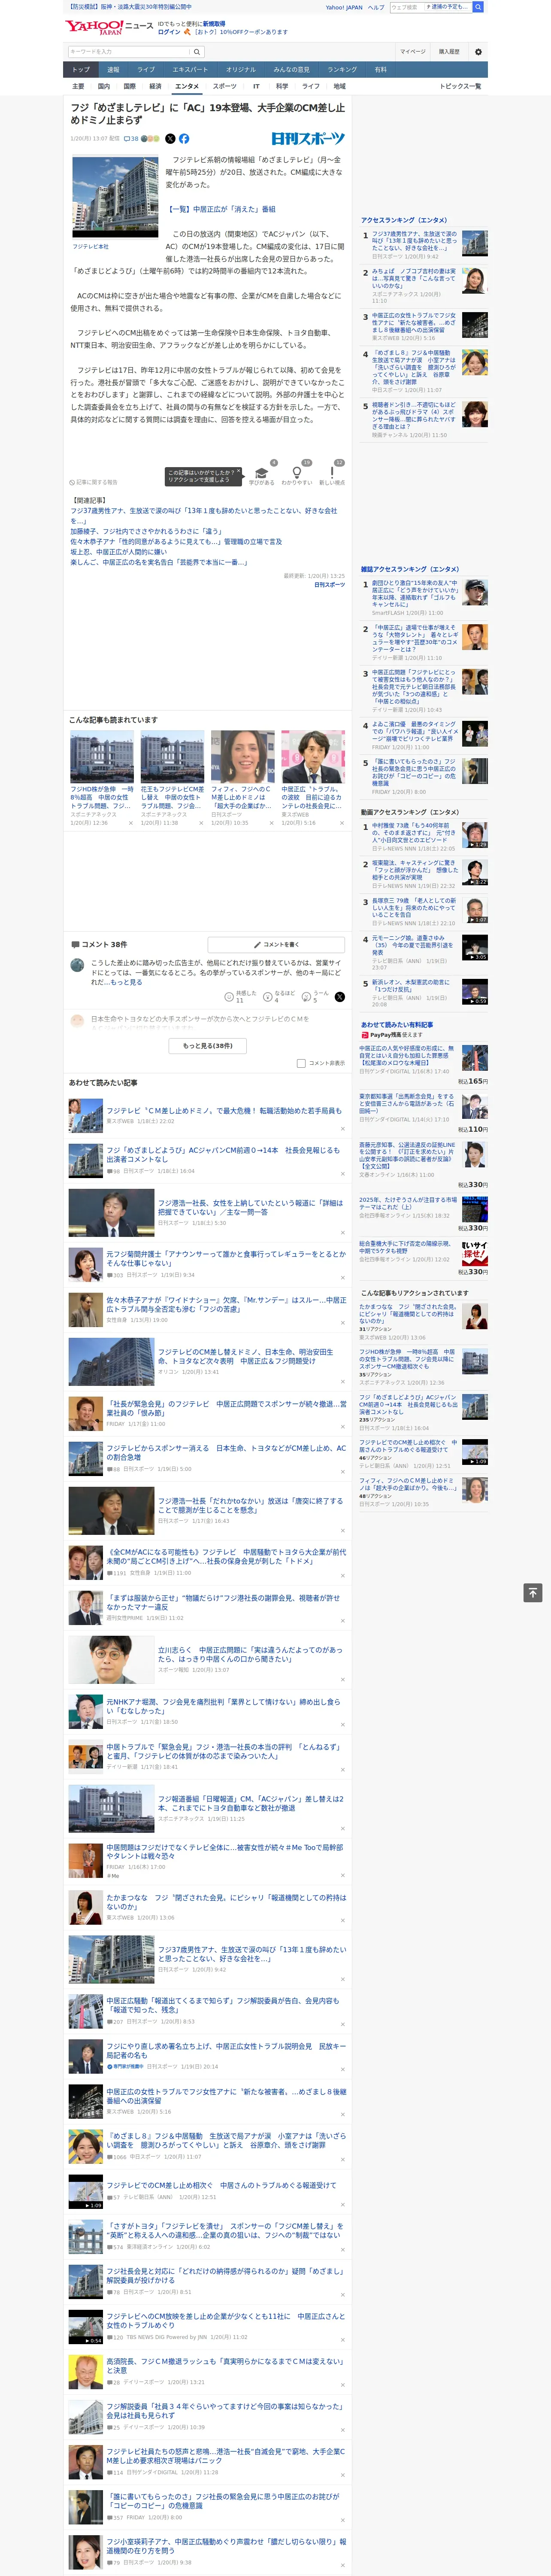551x2576 pixels.
Task: Open 【一覧】中居正広が「消えた」番組 link
Action: pyautogui.click(x=220, y=209)
